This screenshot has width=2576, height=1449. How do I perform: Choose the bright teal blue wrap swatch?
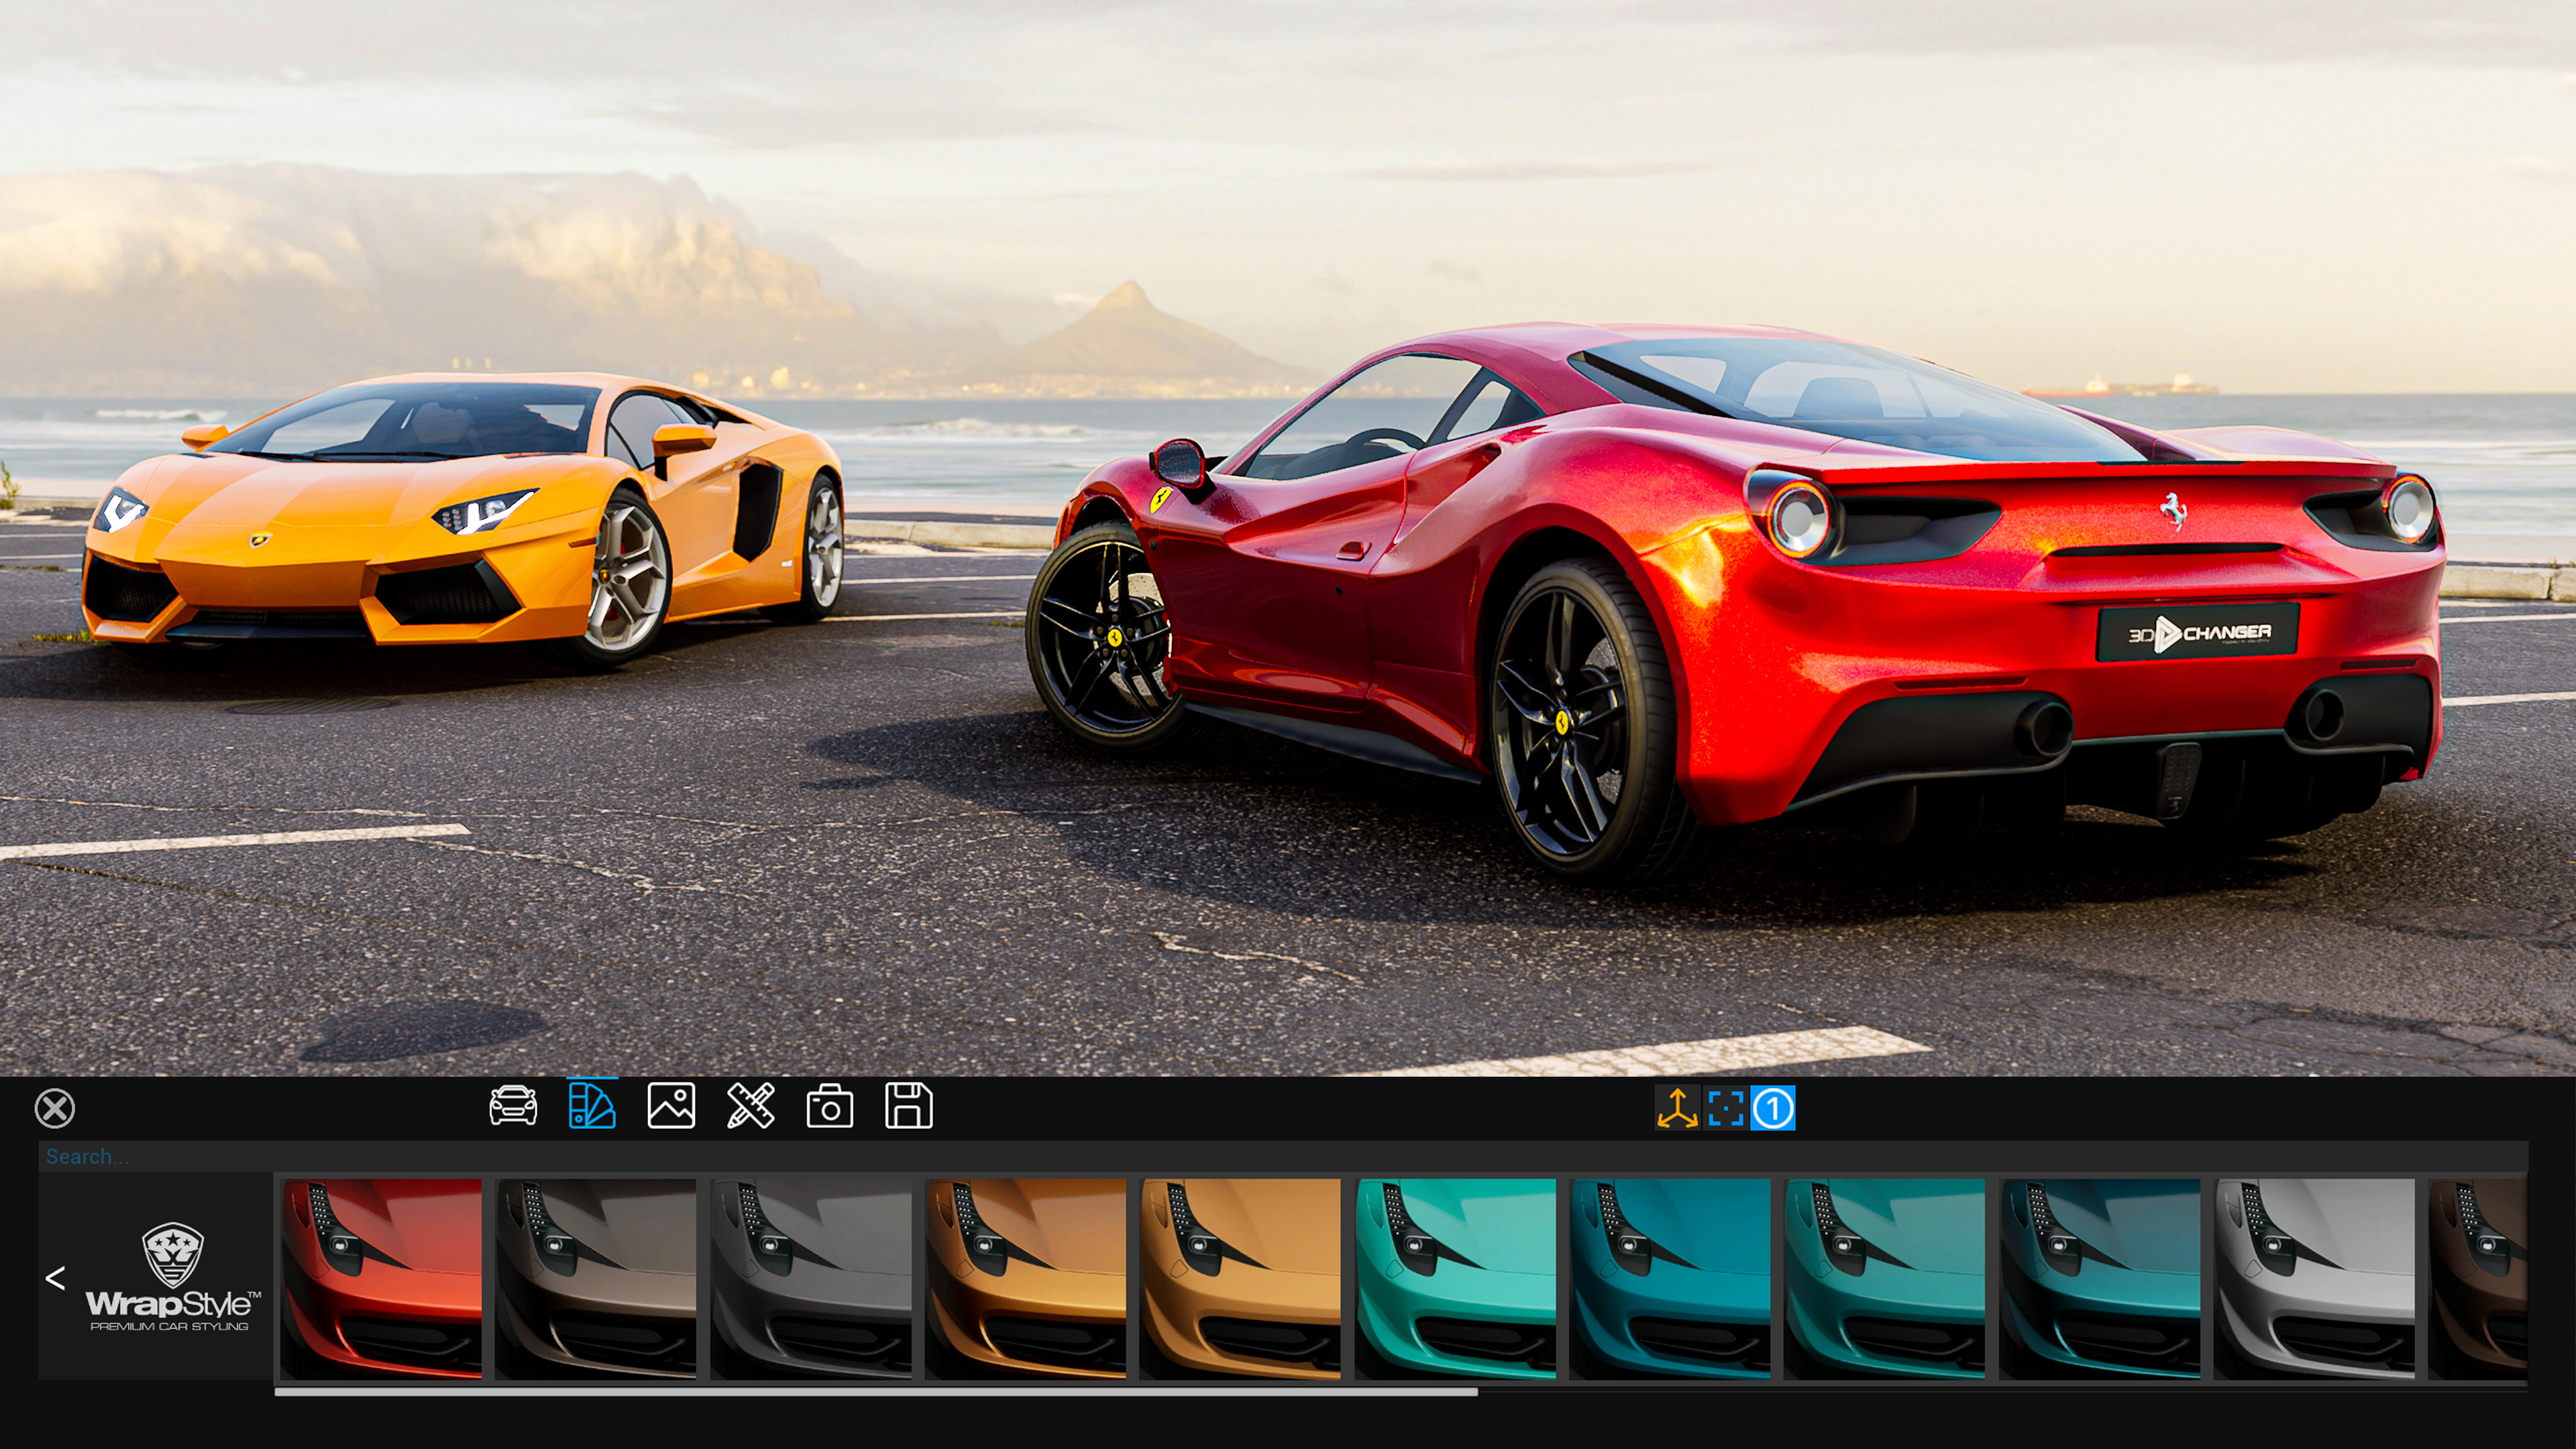pos(1670,1278)
